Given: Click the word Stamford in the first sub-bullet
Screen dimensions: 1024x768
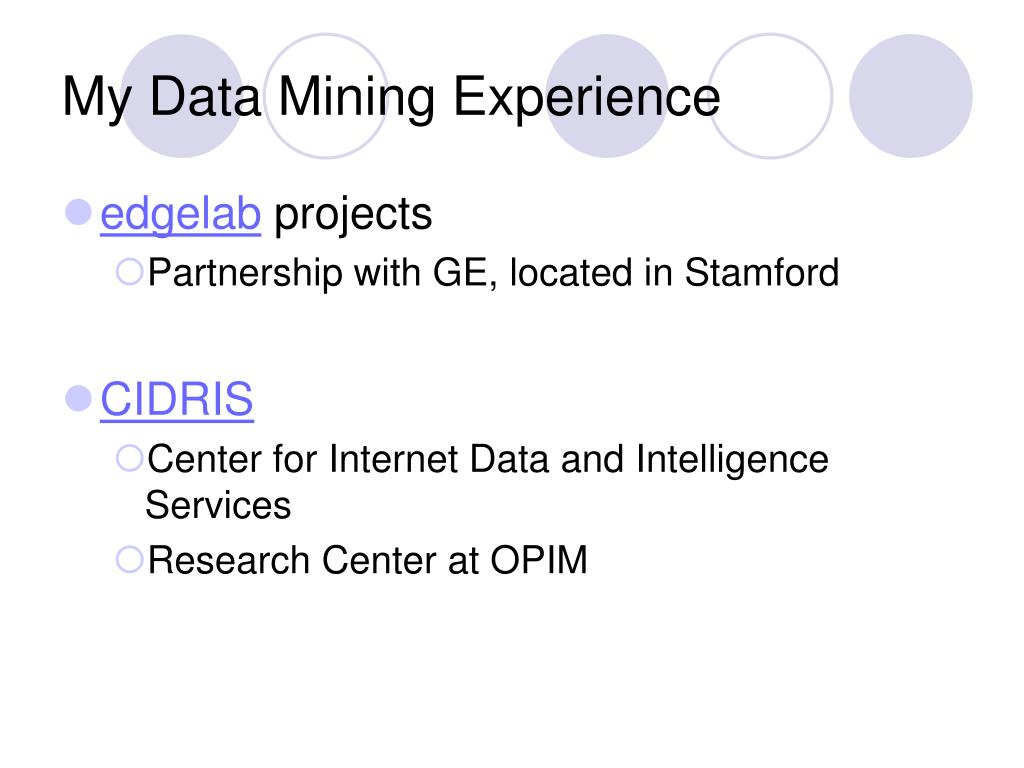Looking at the screenshot, I should point(761,272).
